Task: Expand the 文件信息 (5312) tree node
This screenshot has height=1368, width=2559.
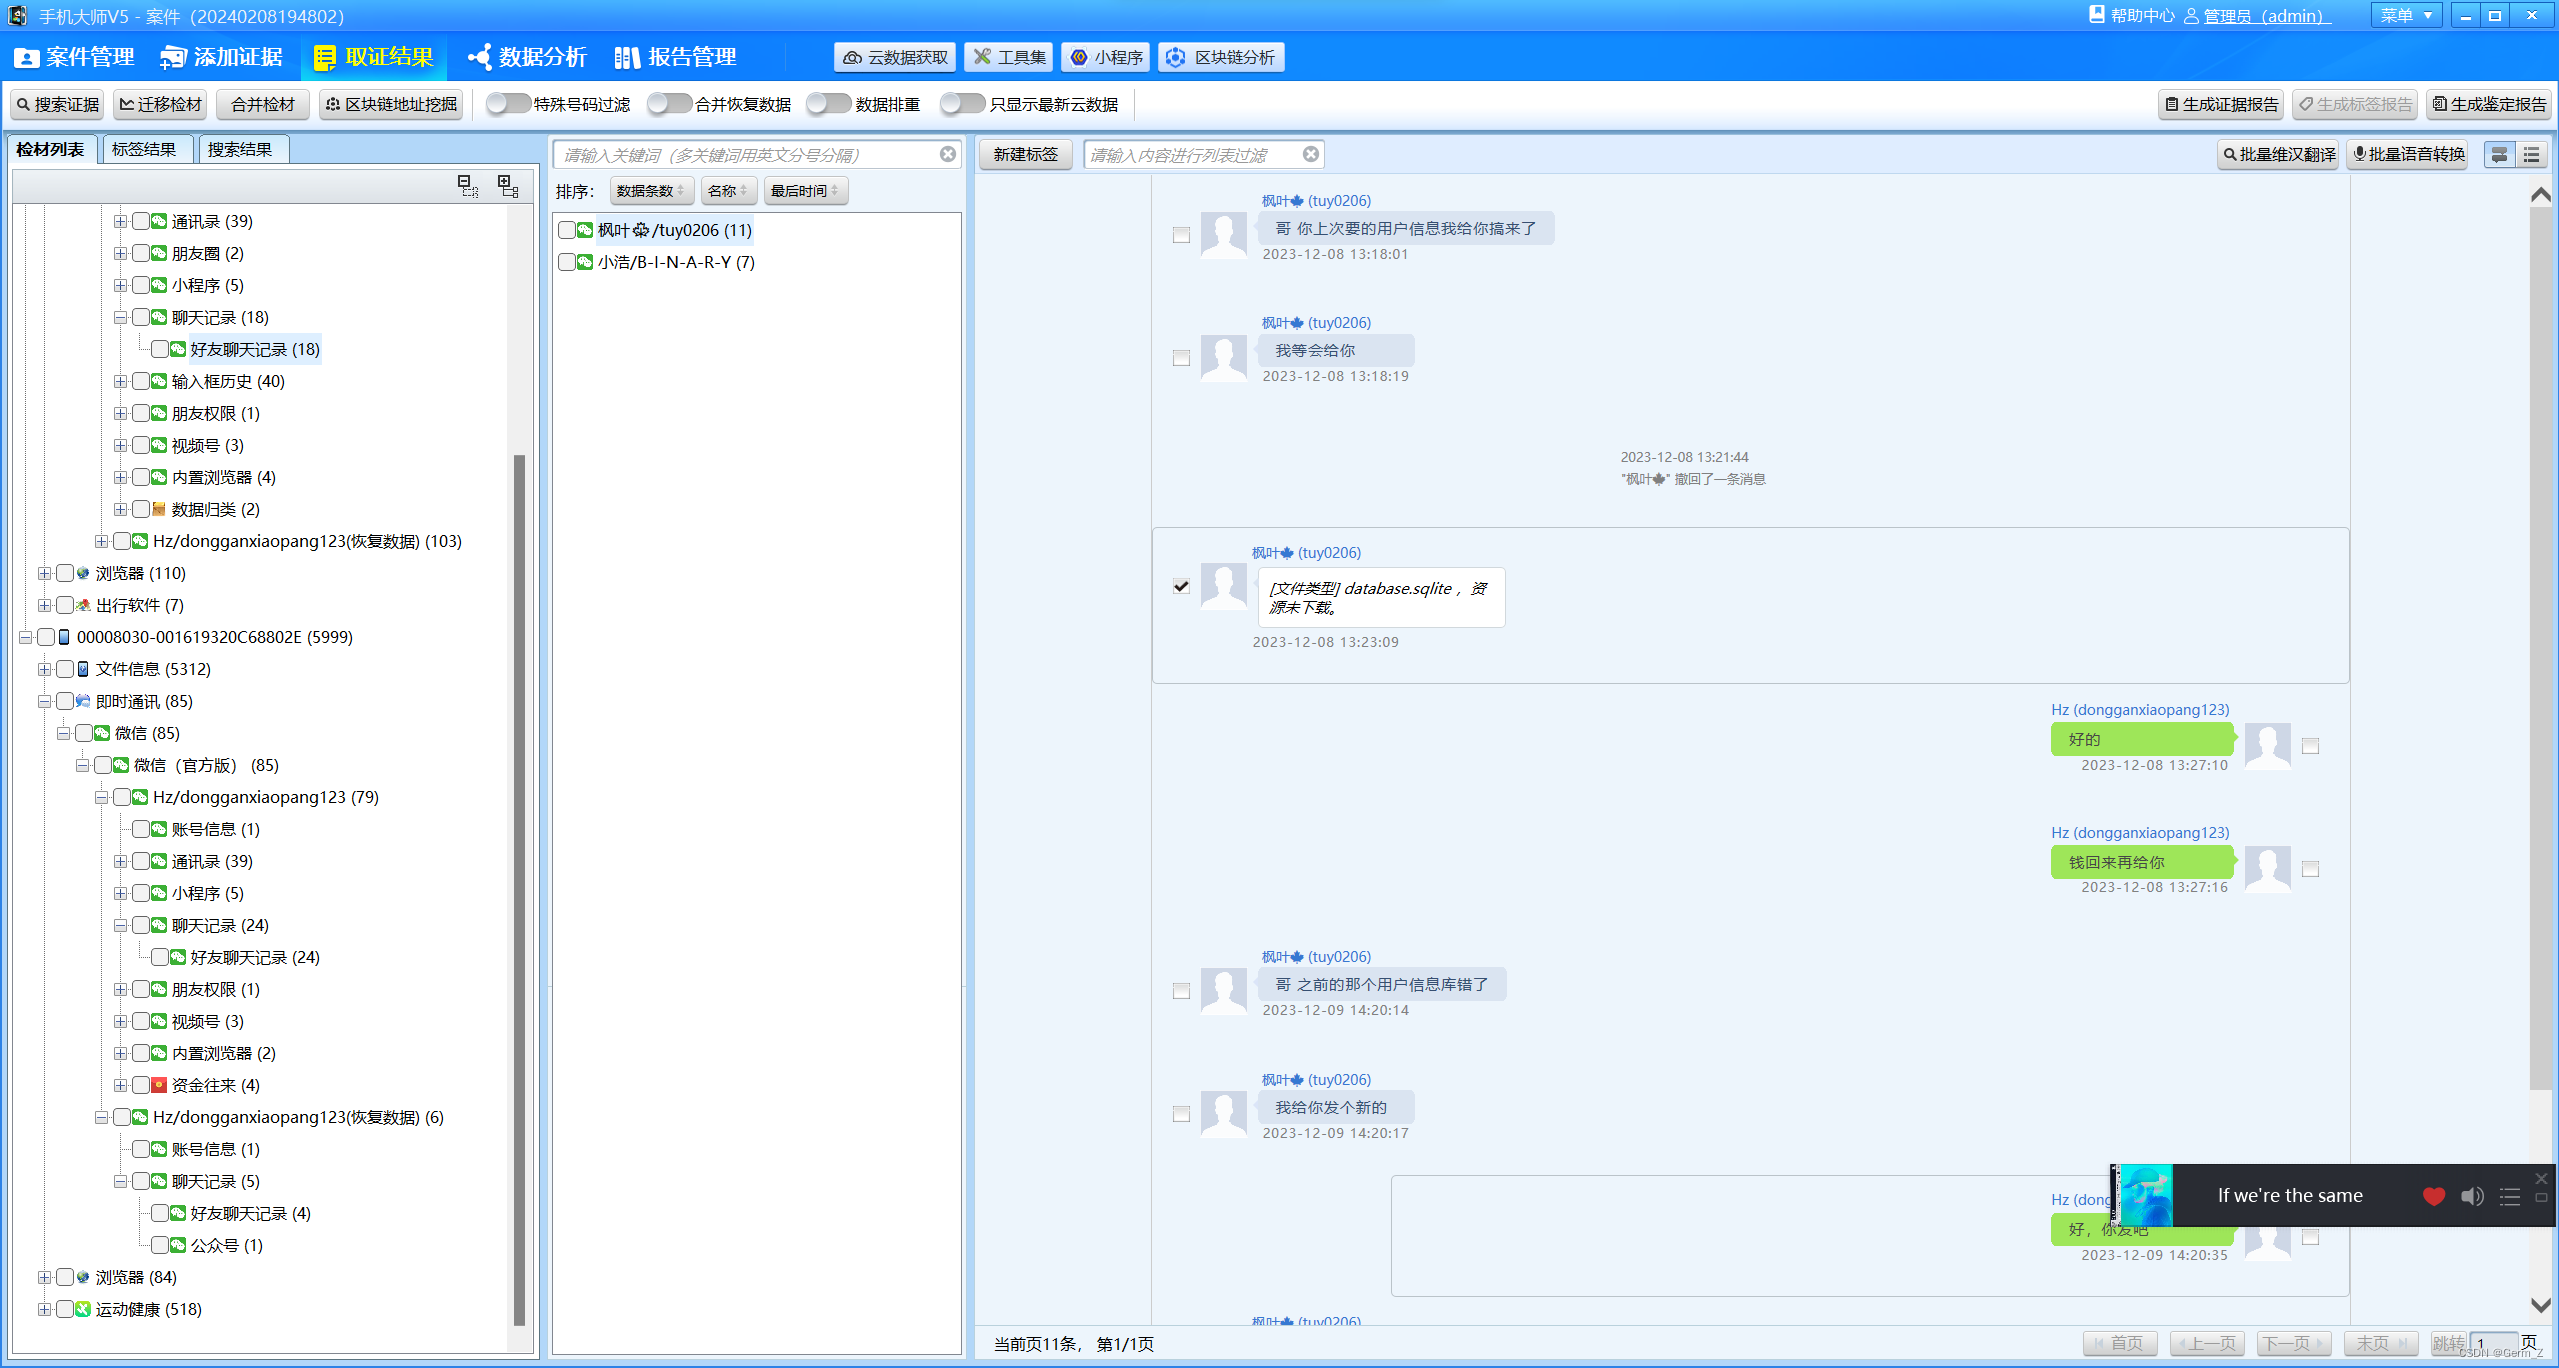Action: (44, 669)
